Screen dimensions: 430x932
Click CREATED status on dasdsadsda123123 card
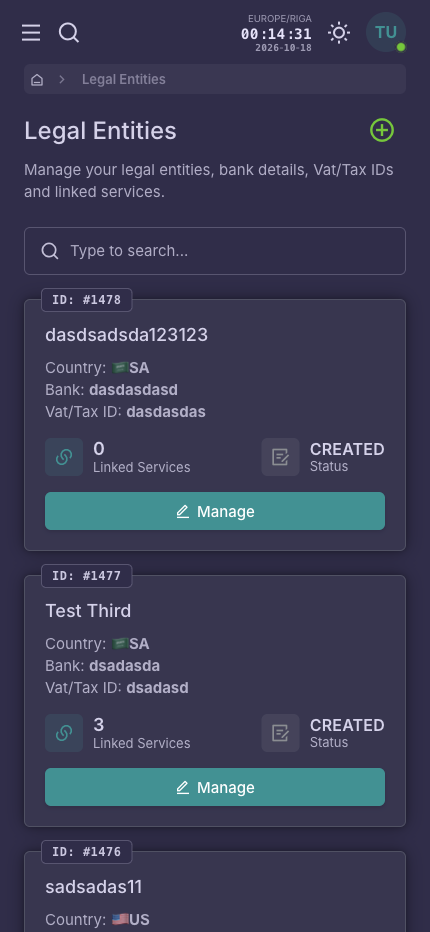[347, 449]
